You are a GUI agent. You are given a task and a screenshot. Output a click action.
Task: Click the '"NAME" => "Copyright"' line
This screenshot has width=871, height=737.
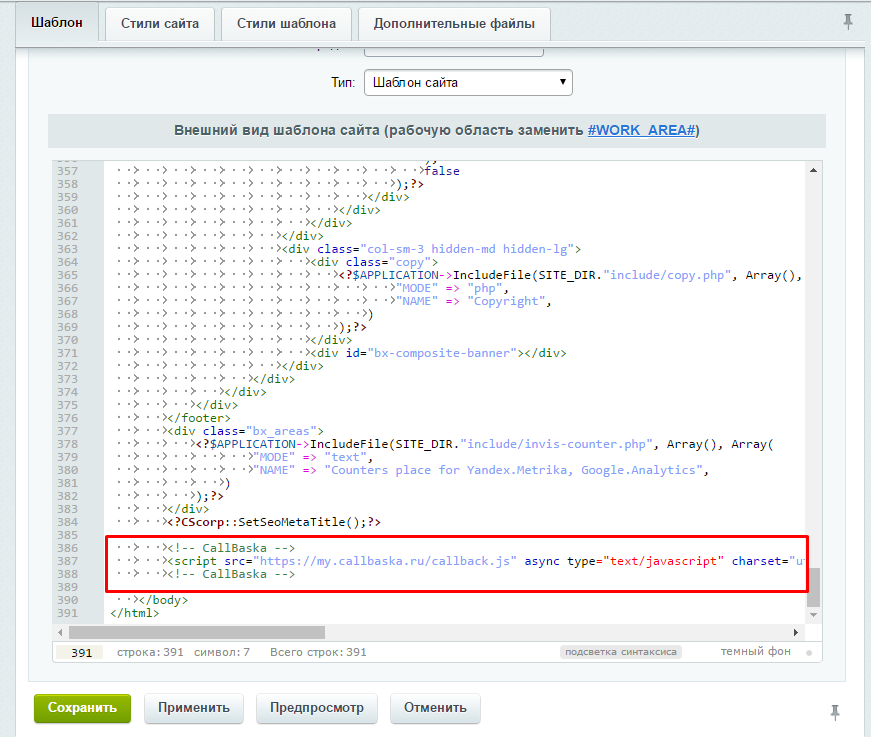tap(473, 302)
